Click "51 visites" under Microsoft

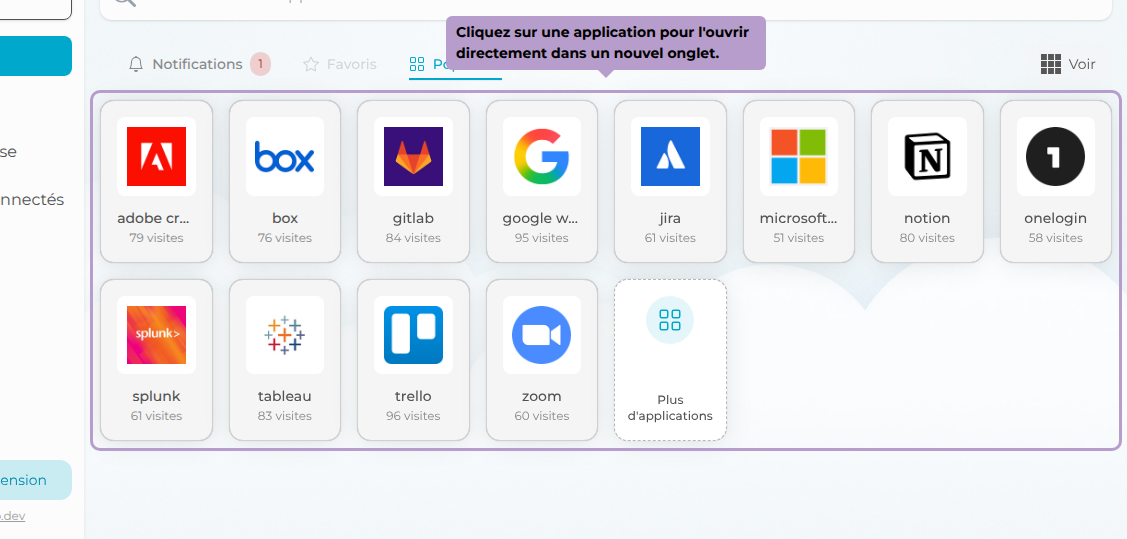[799, 238]
